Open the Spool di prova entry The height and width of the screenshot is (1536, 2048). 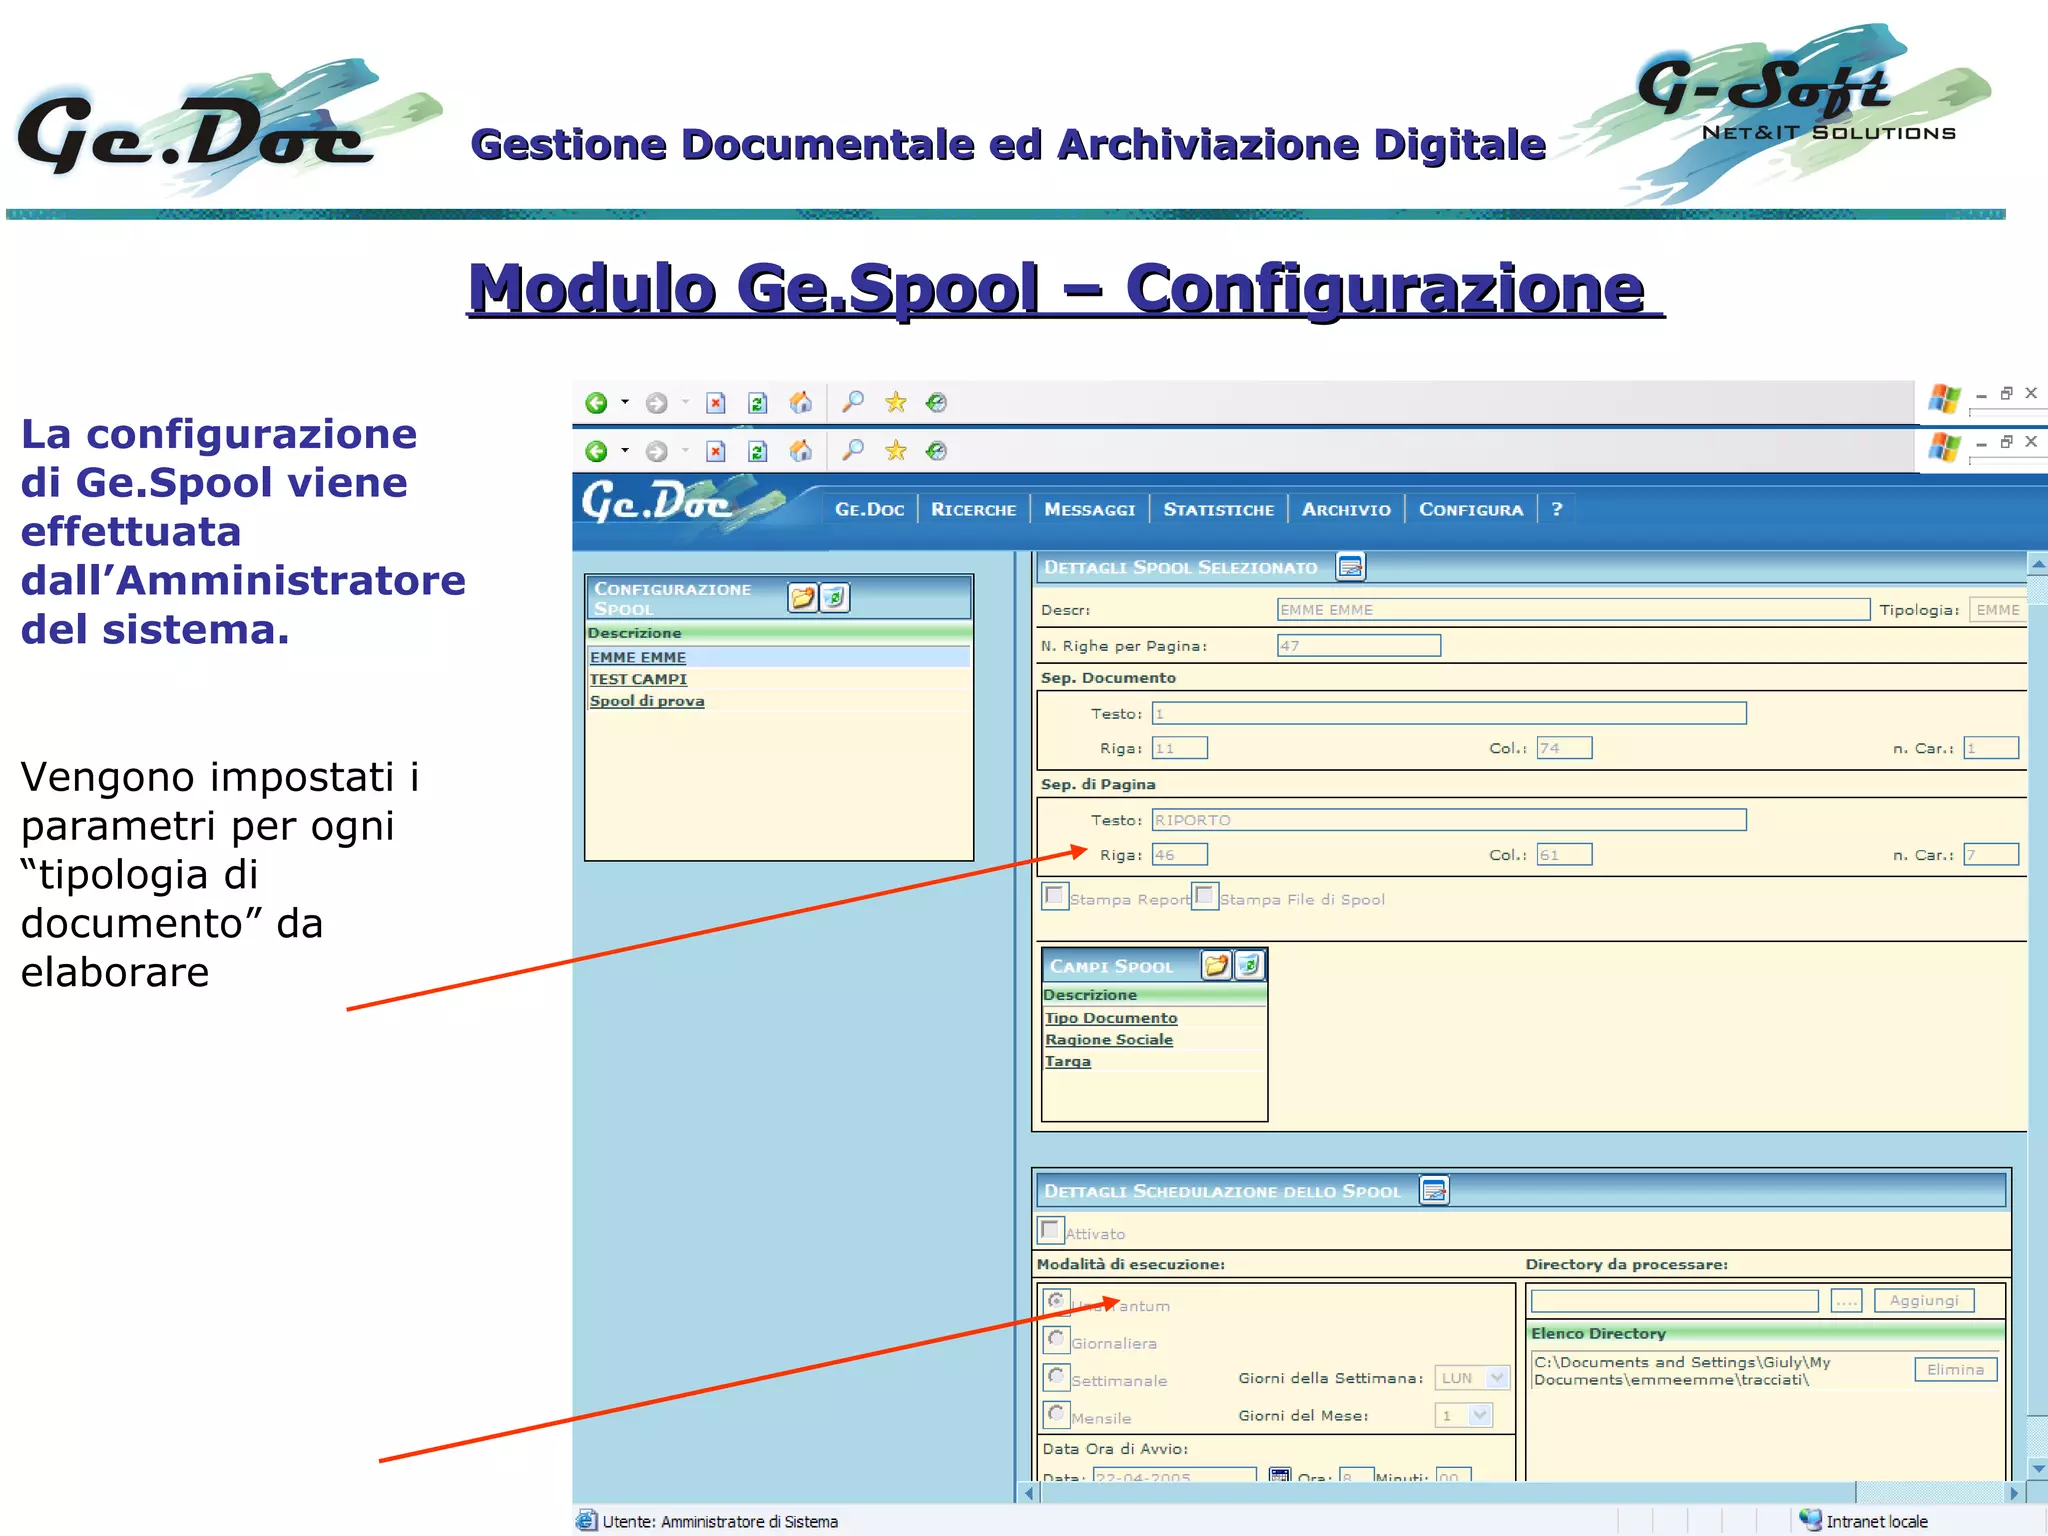pyautogui.click(x=647, y=701)
